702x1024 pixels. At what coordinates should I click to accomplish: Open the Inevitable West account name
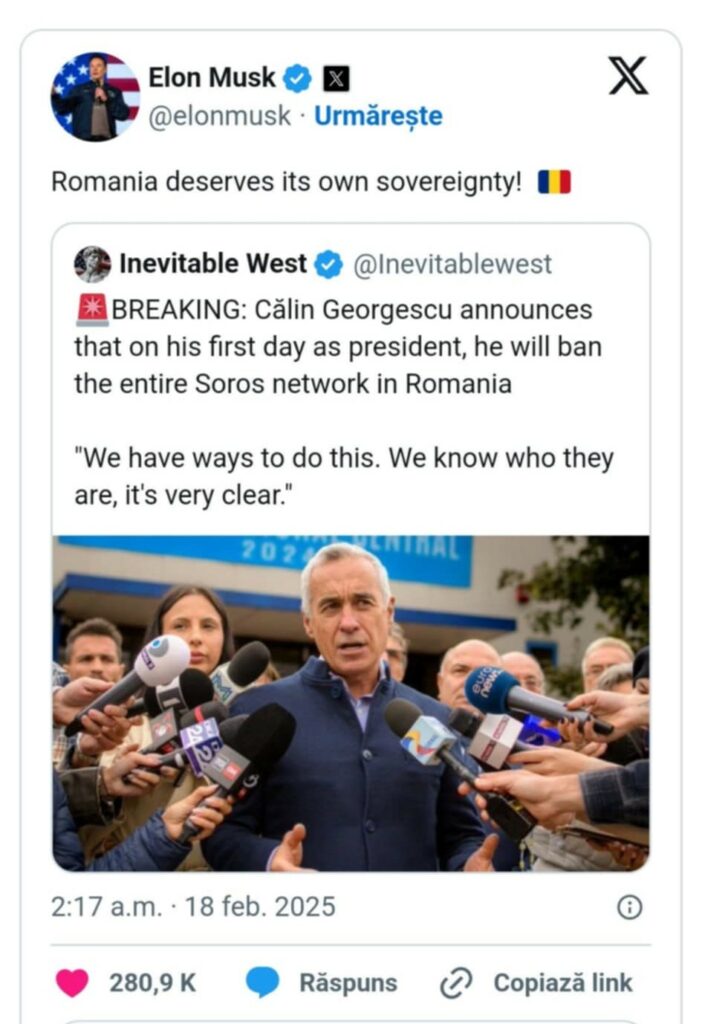[x=213, y=264]
